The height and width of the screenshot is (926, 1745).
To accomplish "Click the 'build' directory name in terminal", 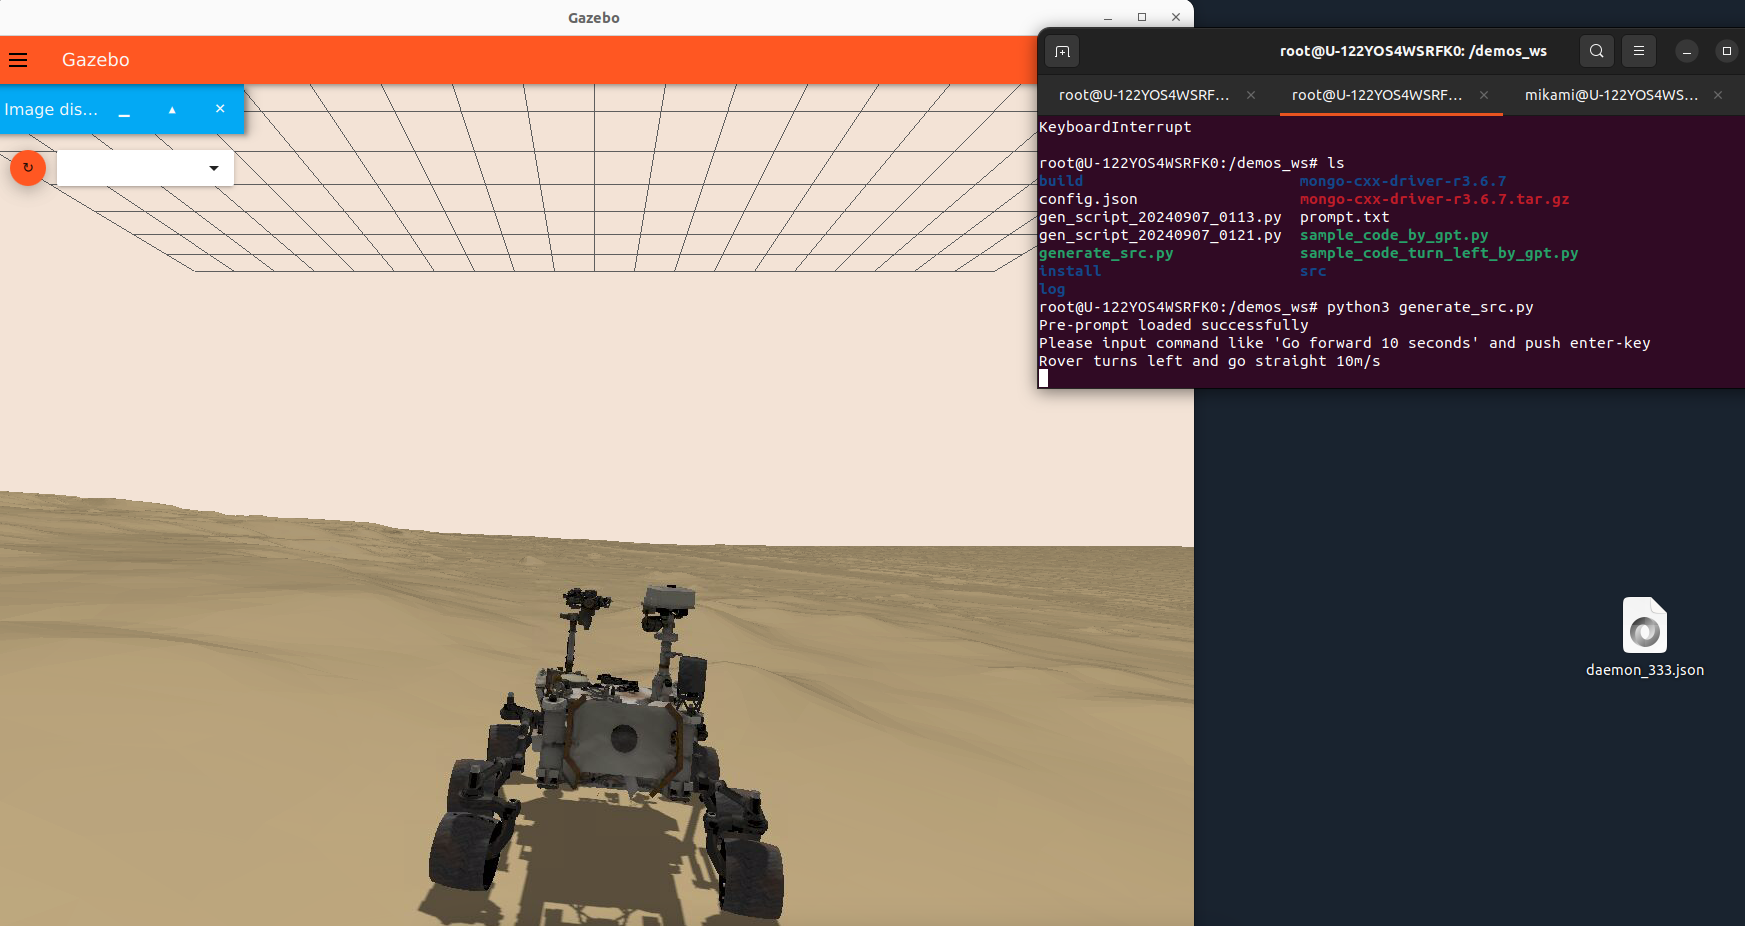I will [x=1061, y=182].
